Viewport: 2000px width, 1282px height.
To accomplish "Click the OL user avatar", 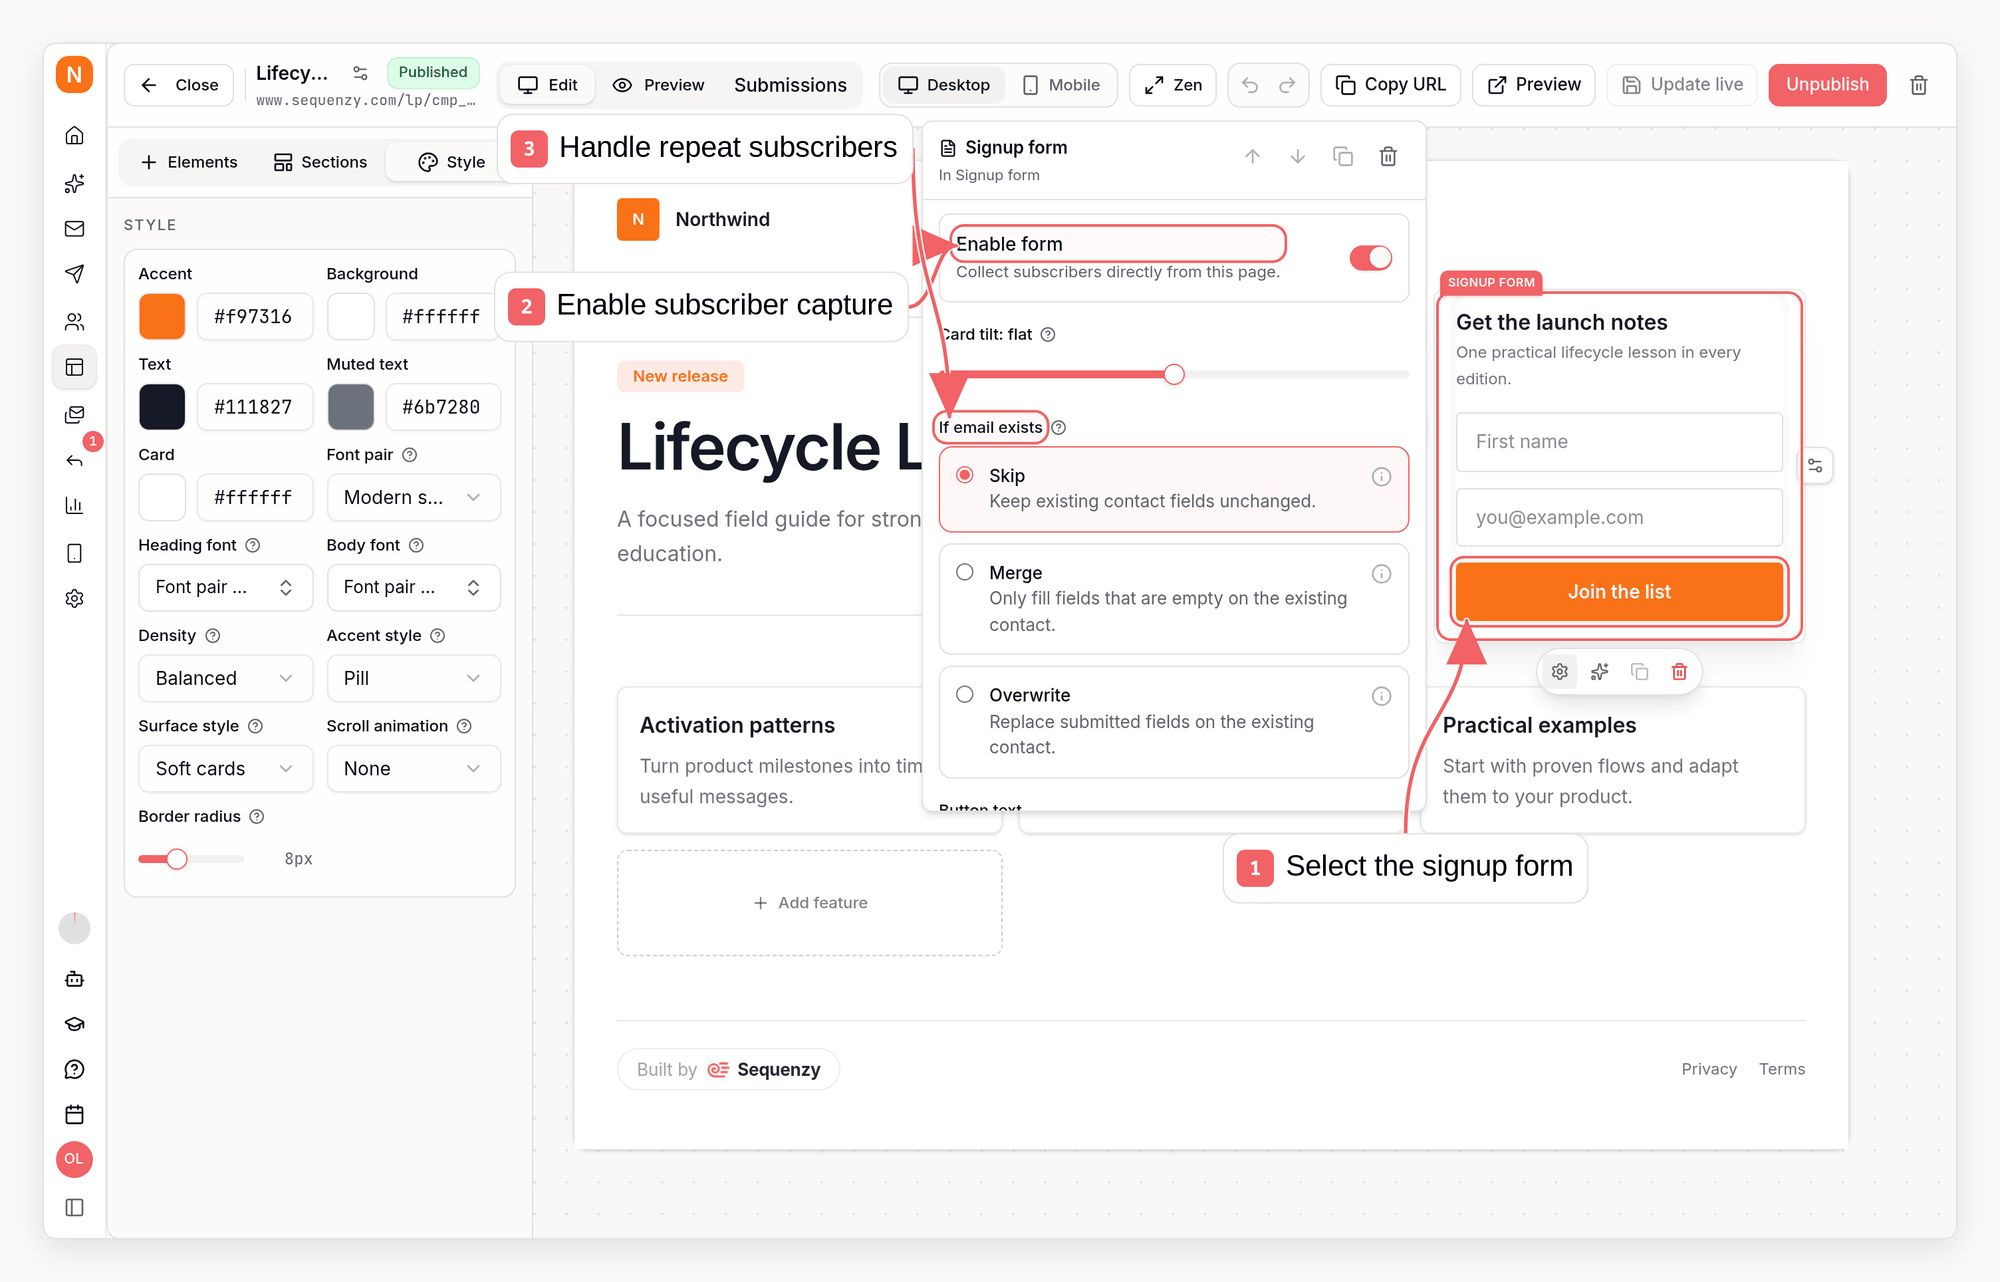I will tap(74, 1159).
